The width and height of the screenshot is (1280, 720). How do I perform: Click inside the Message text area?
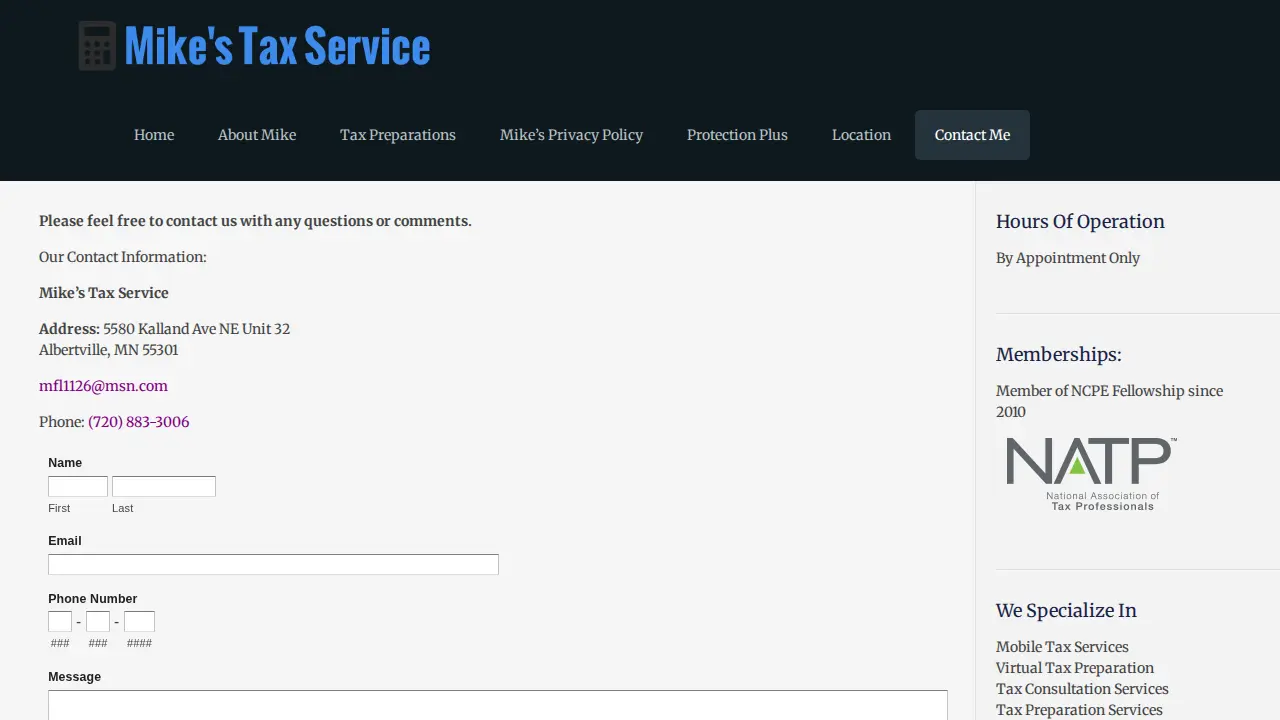click(498, 705)
